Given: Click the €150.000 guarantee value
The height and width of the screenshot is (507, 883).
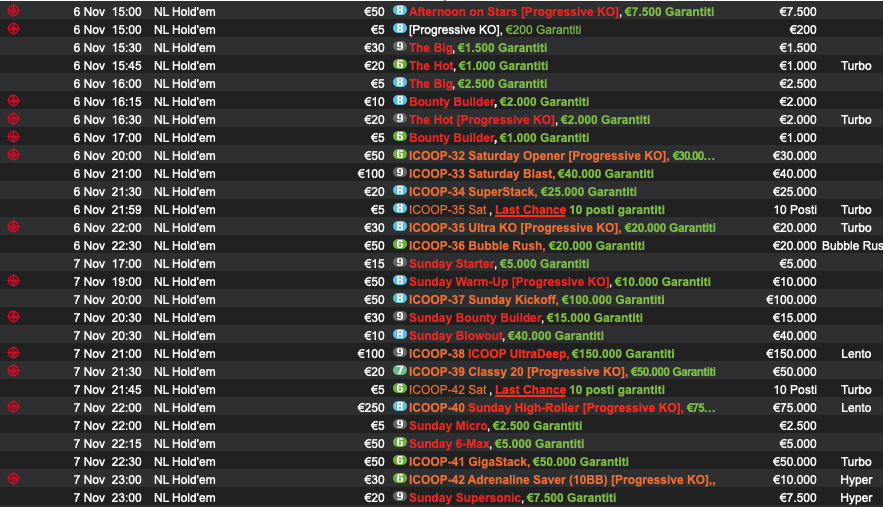Looking at the screenshot, I should (791, 354).
